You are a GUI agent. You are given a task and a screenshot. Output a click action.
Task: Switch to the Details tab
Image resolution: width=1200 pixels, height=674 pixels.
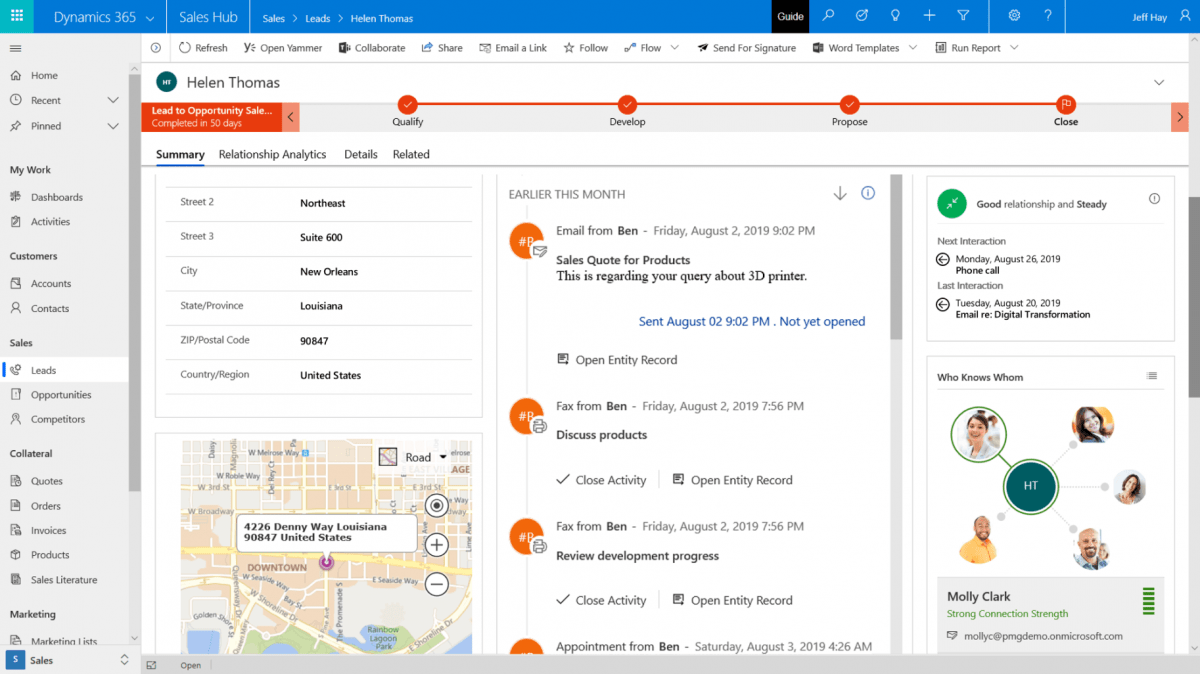(x=361, y=155)
